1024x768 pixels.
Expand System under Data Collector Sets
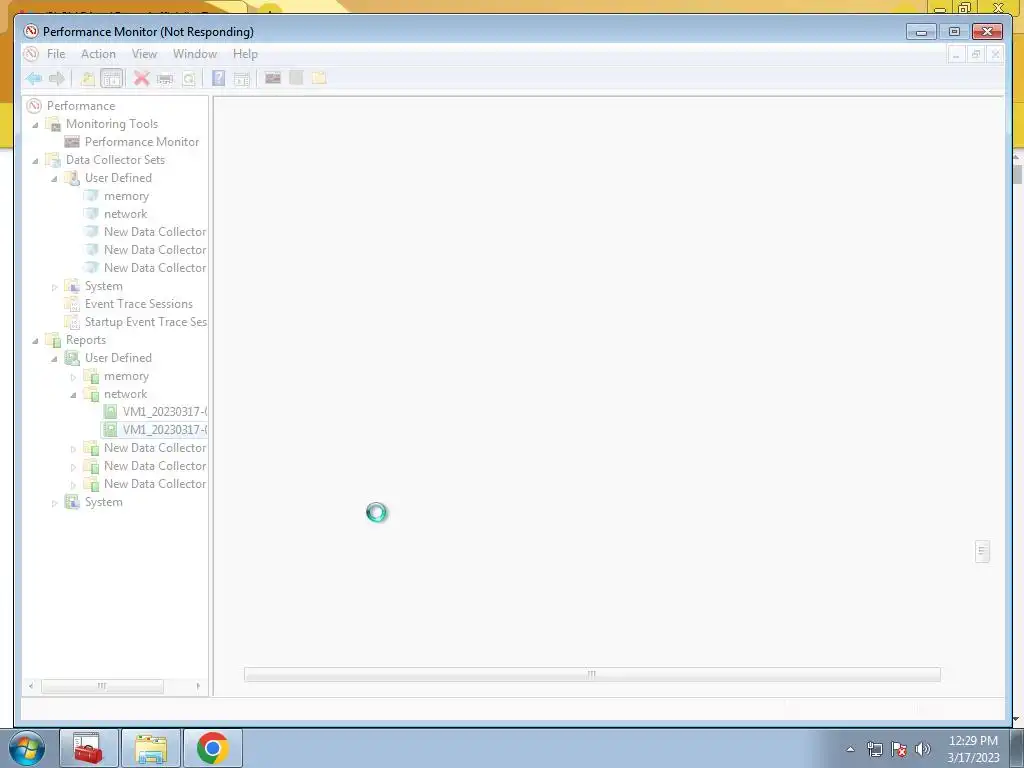[x=55, y=287]
